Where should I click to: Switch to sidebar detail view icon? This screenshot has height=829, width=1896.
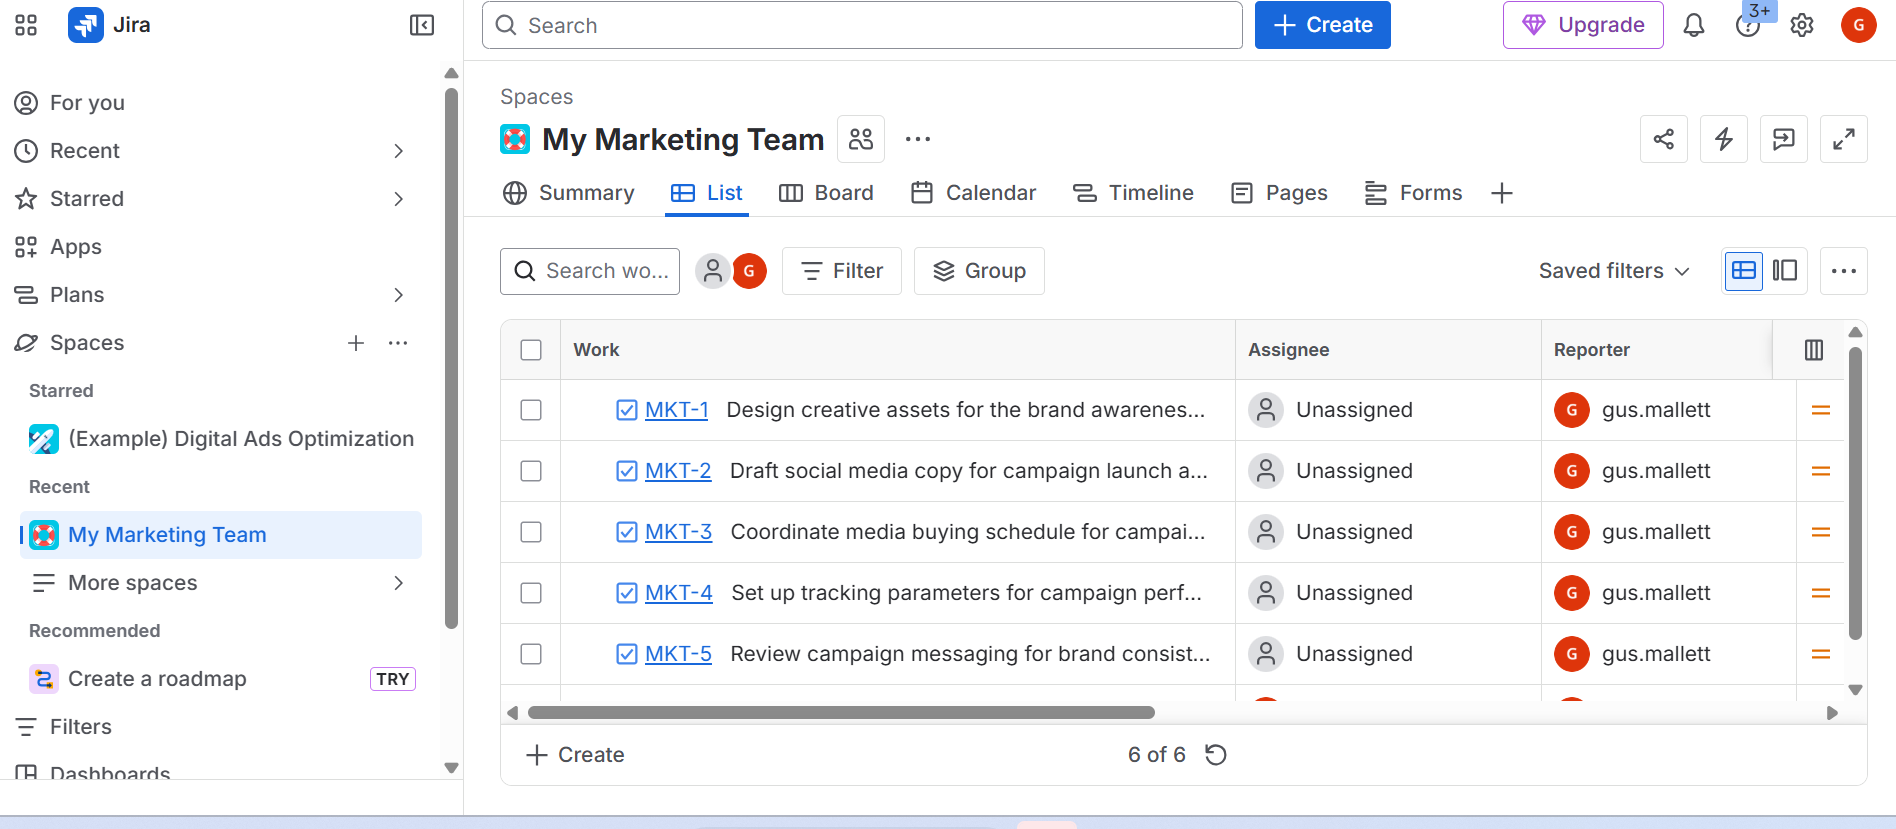[x=1785, y=271]
